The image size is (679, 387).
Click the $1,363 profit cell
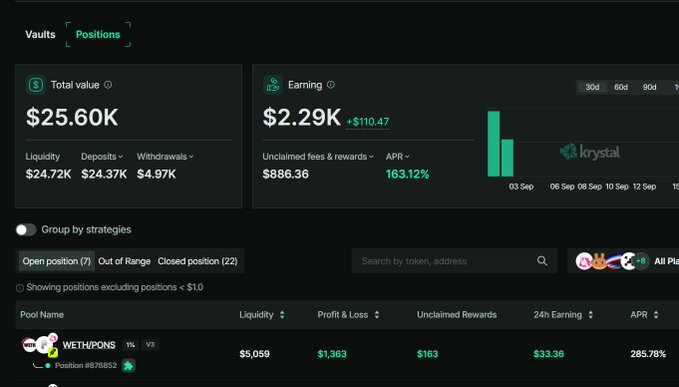(x=332, y=354)
